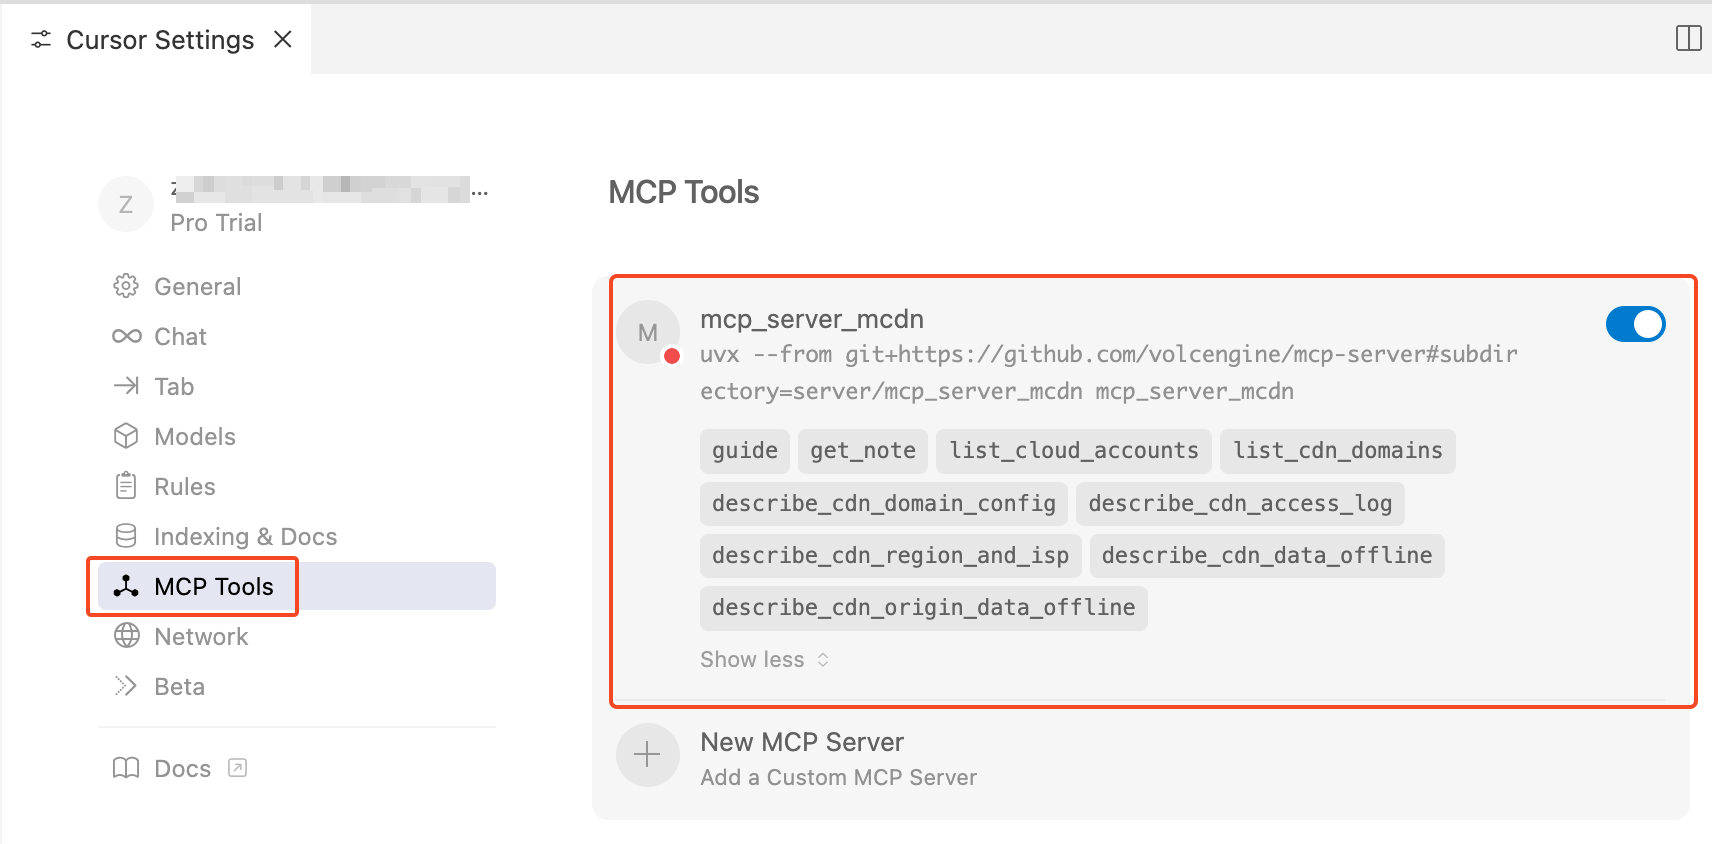Image resolution: width=1712 pixels, height=844 pixels.
Task: Click the Models cube icon
Action: pos(126,436)
